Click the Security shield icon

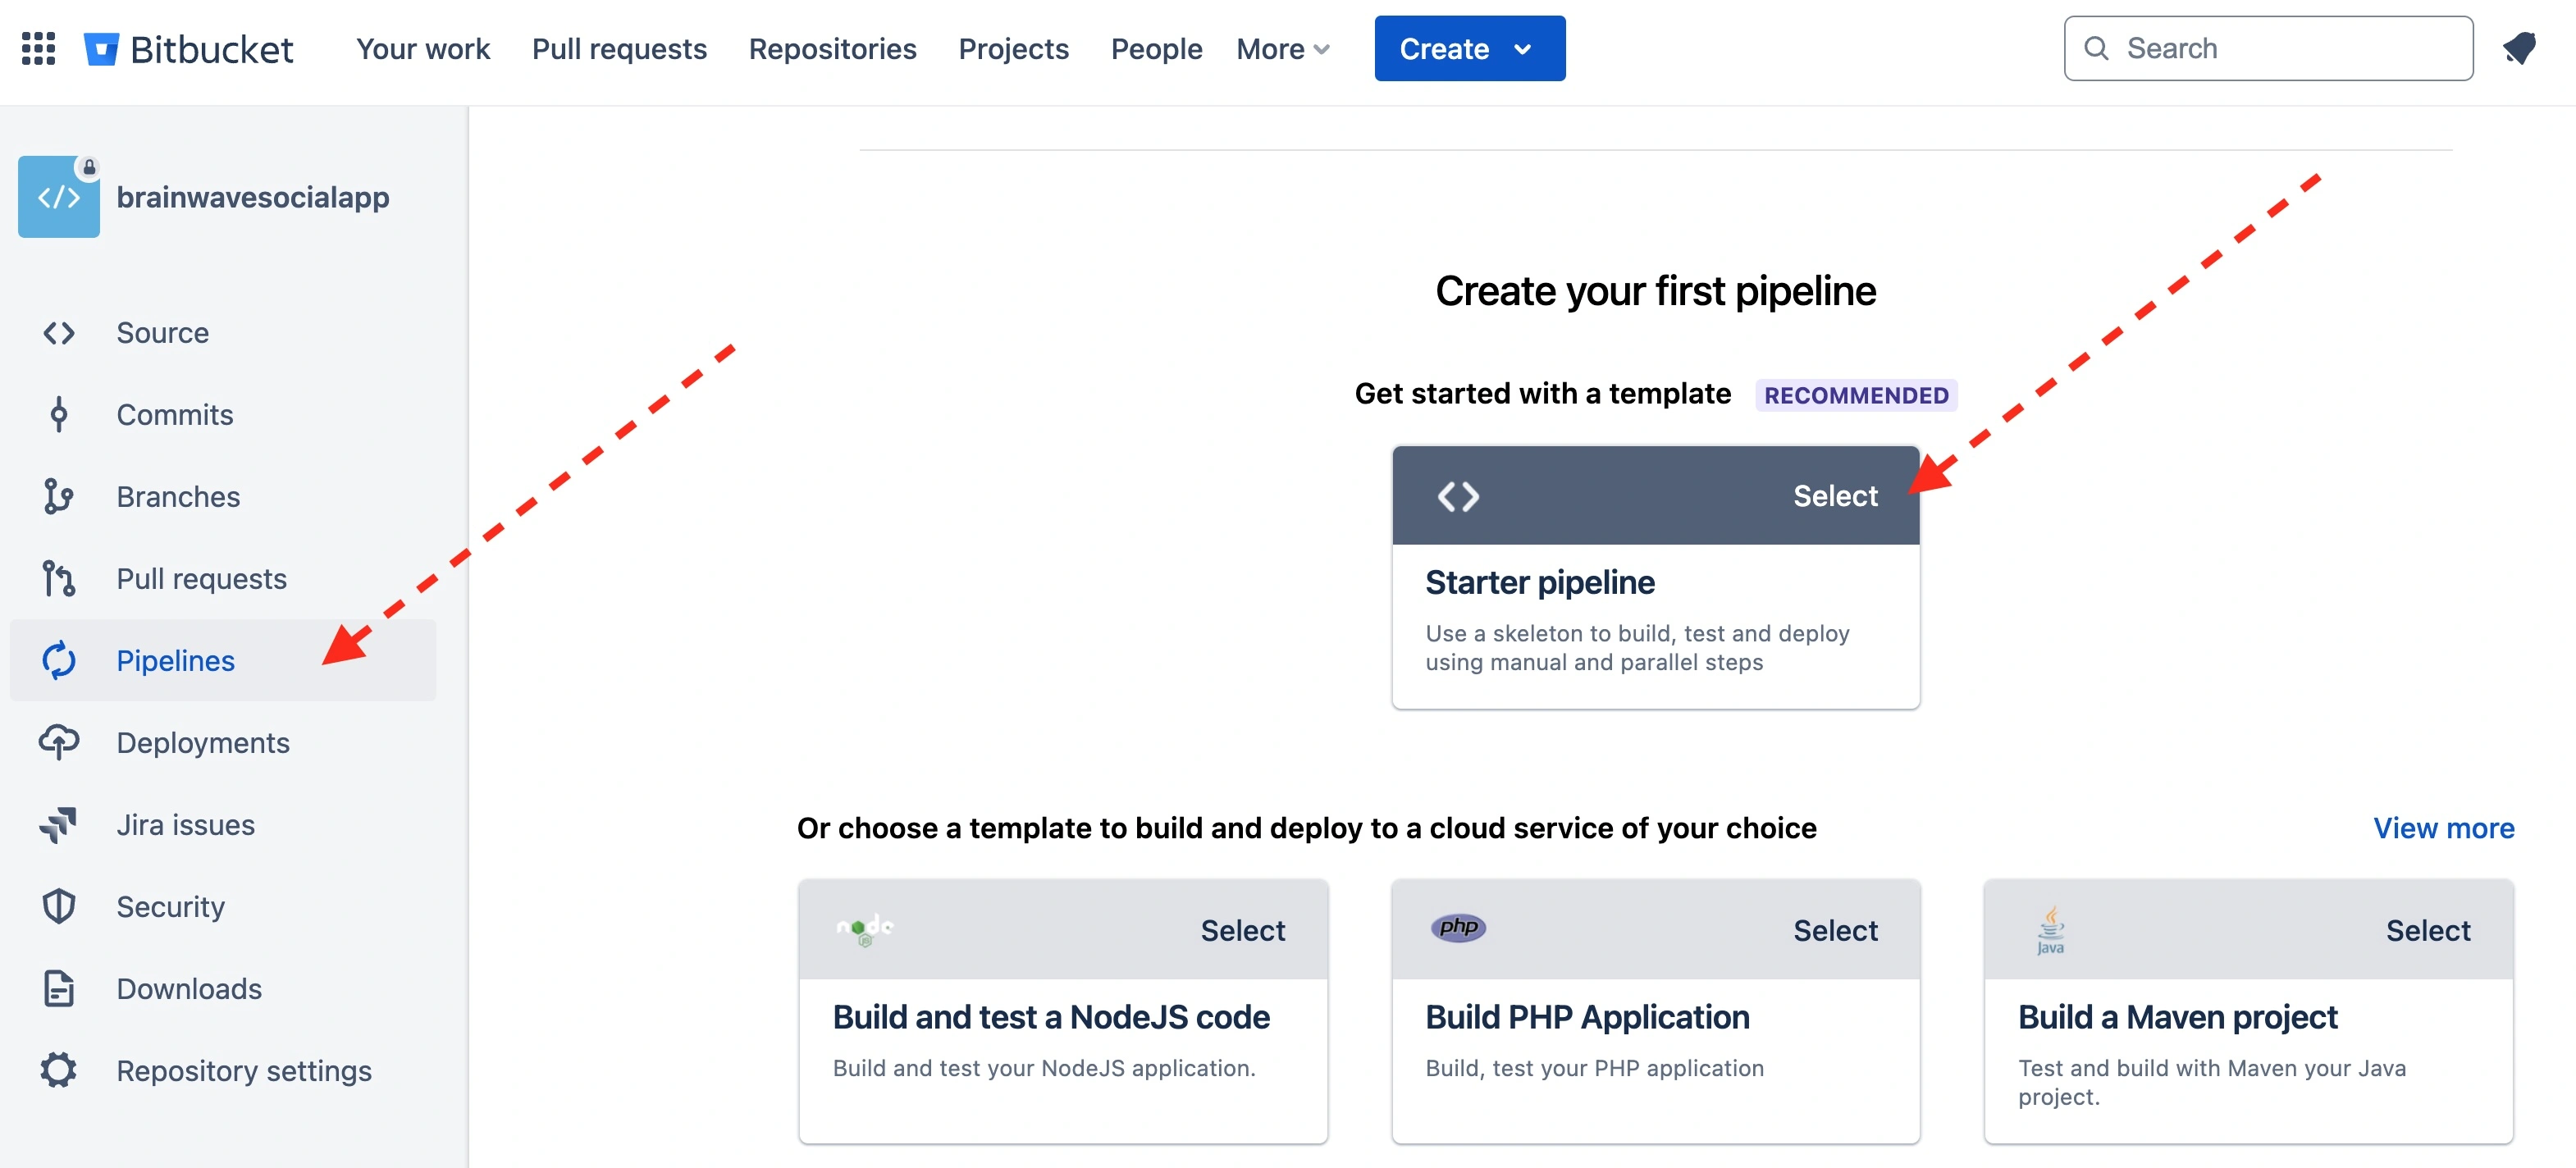pos(59,907)
